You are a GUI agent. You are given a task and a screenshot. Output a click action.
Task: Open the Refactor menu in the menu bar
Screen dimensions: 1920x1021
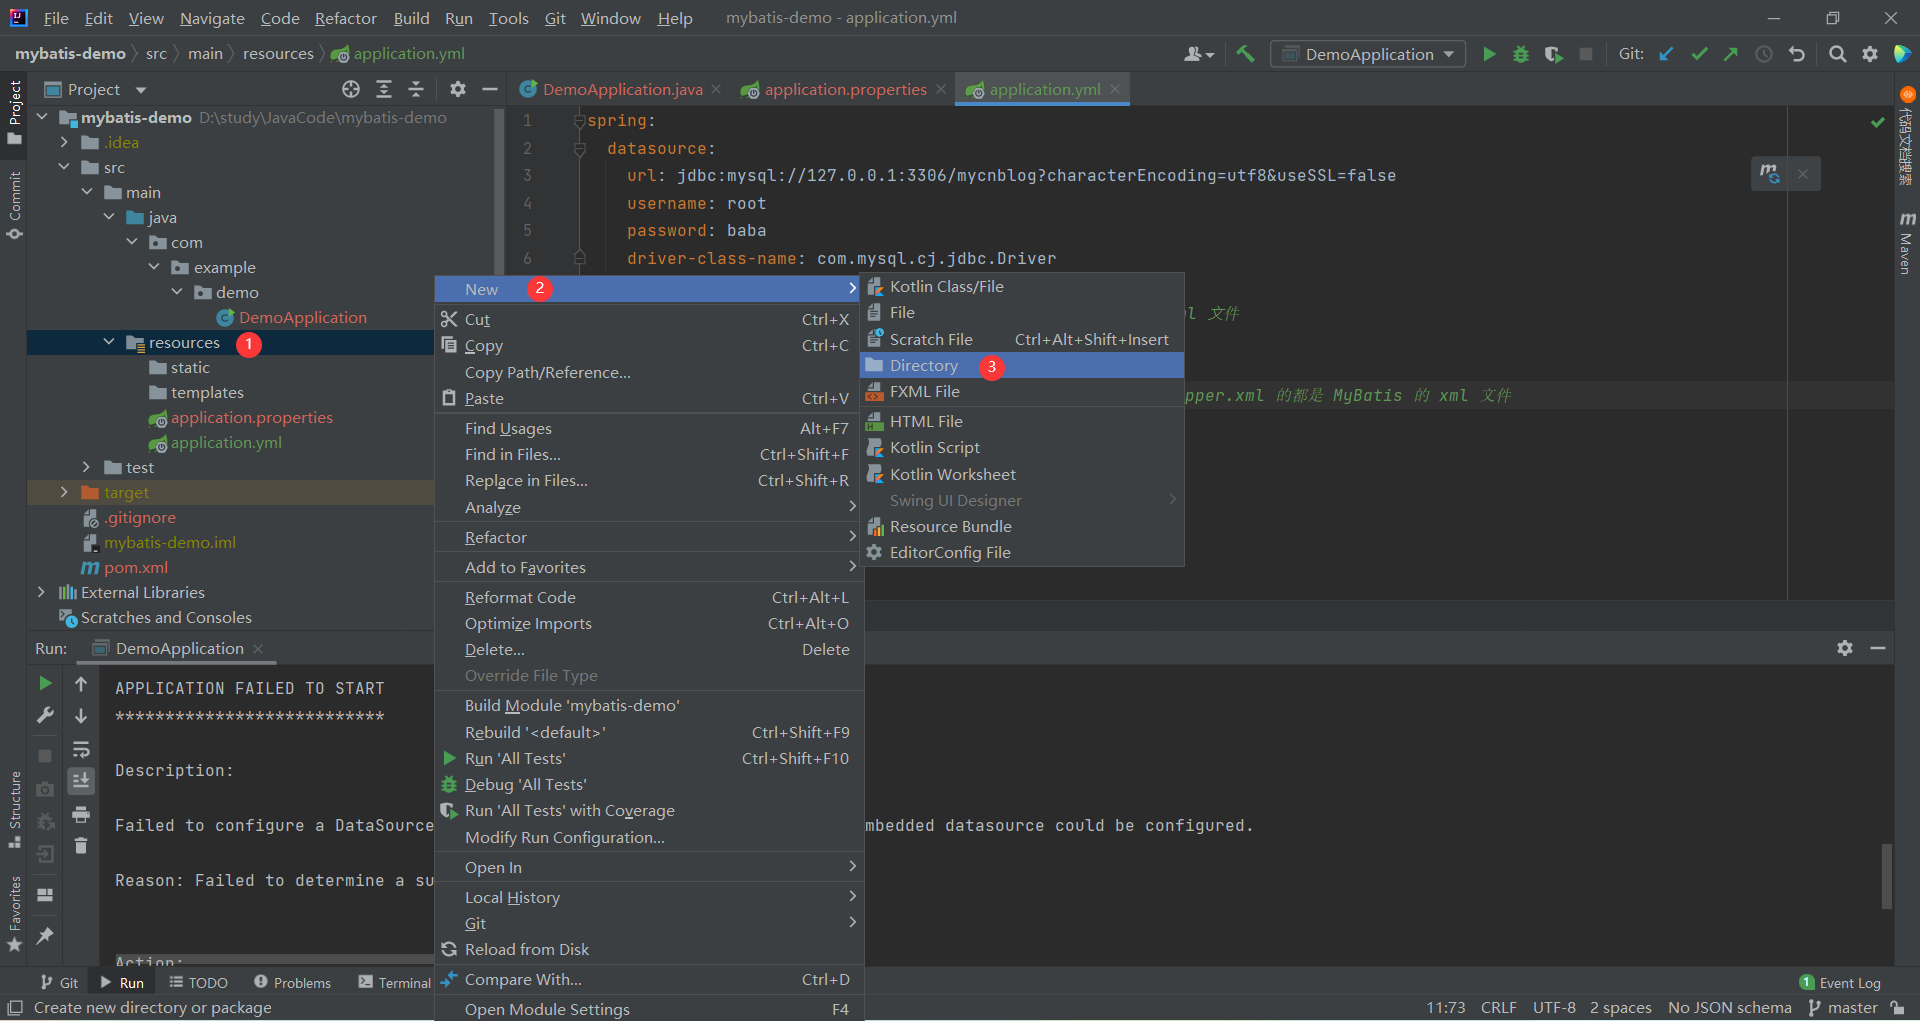click(345, 18)
